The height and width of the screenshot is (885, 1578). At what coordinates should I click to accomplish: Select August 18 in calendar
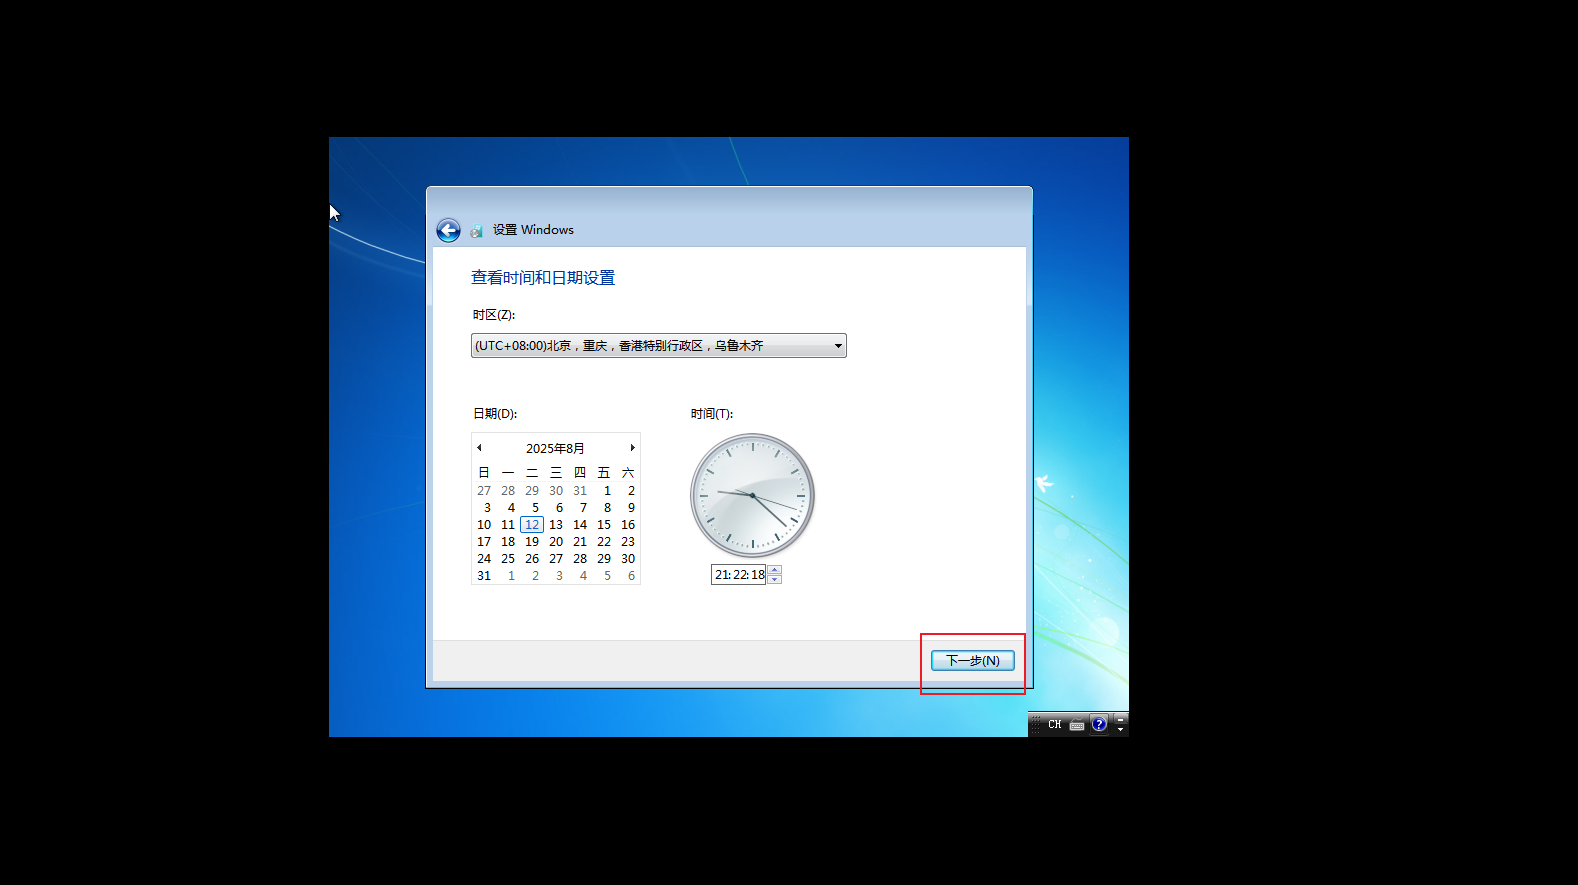click(508, 542)
